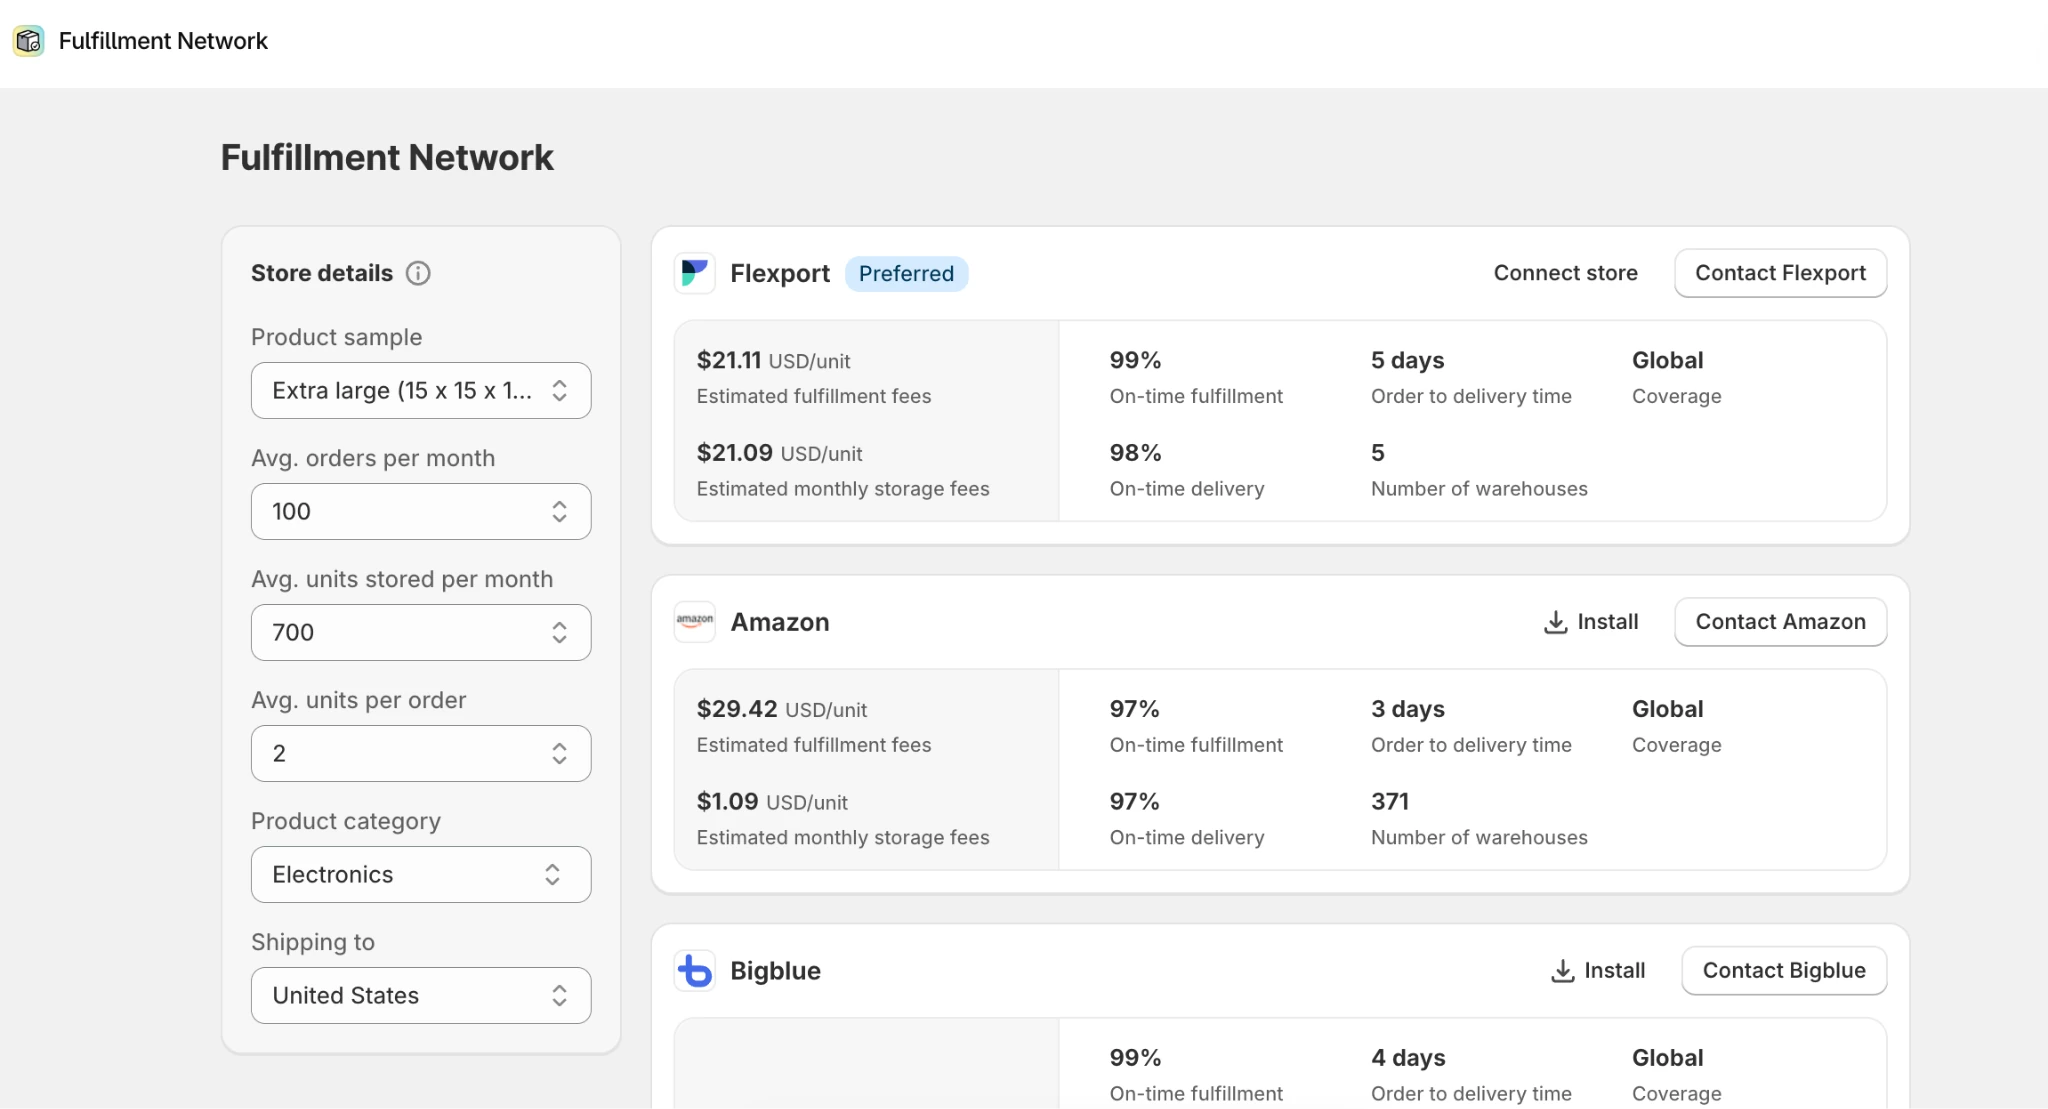
Task: Click the Flexport logo icon
Action: pyautogui.click(x=695, y=273)
